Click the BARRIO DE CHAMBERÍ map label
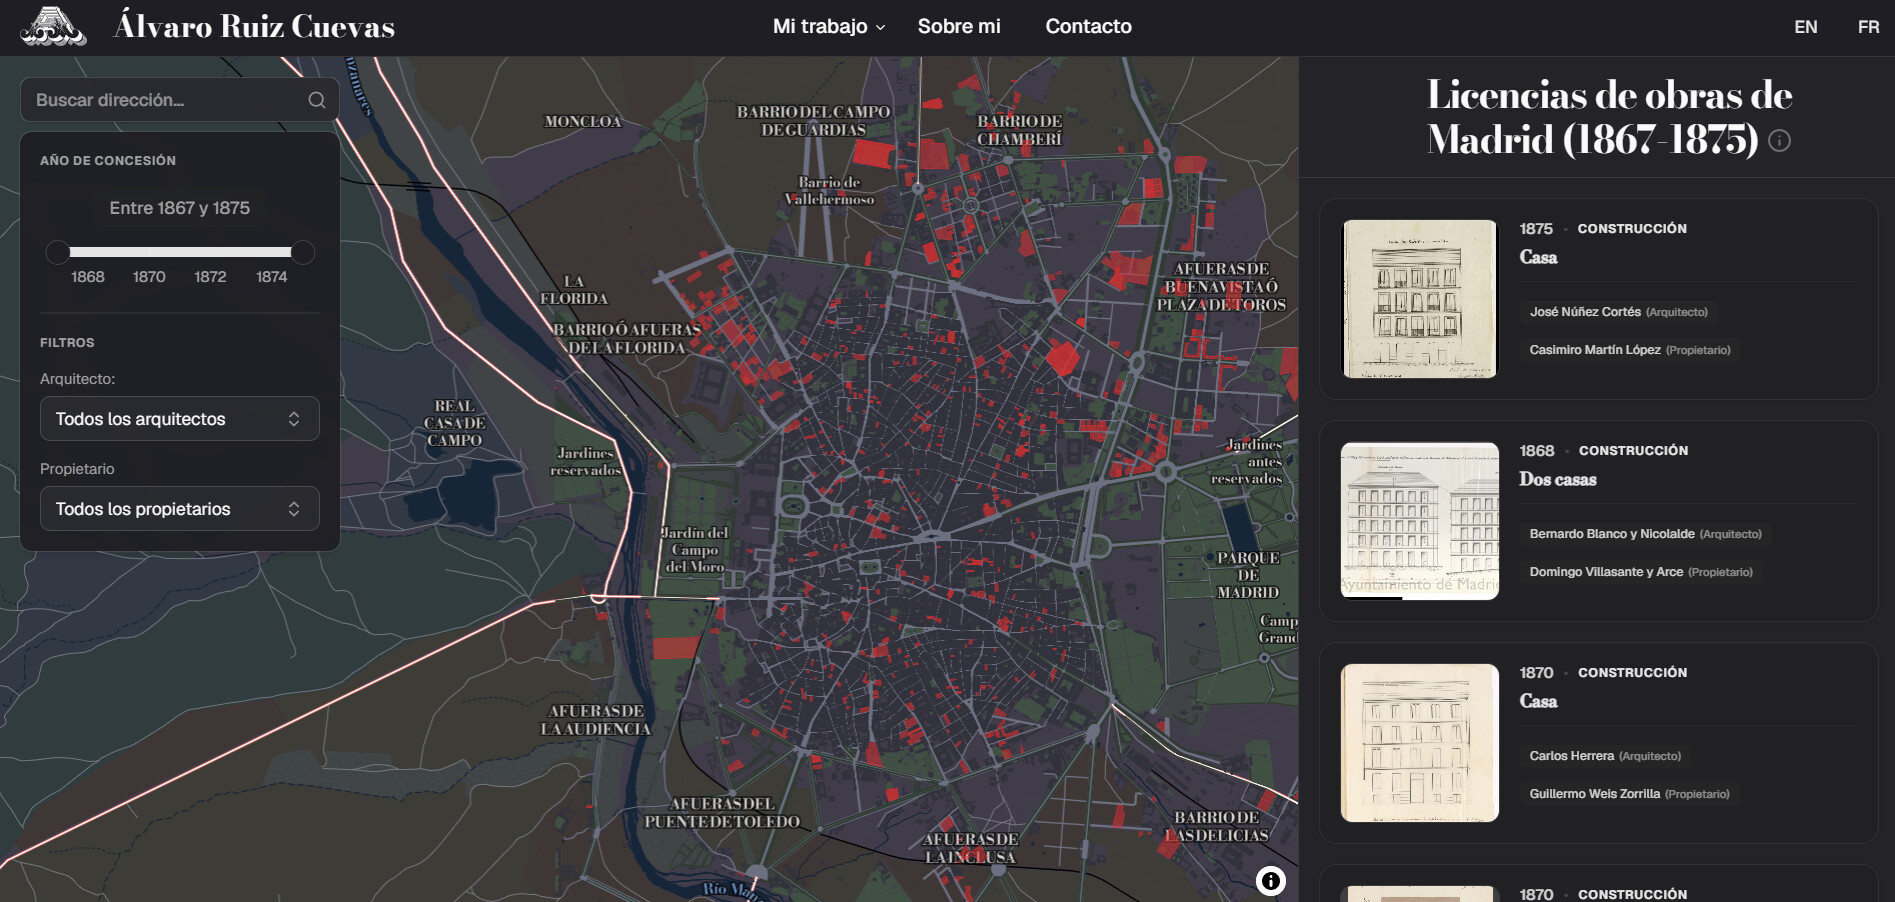This screenshot has height=902, width=1895. pos(1019,130)
